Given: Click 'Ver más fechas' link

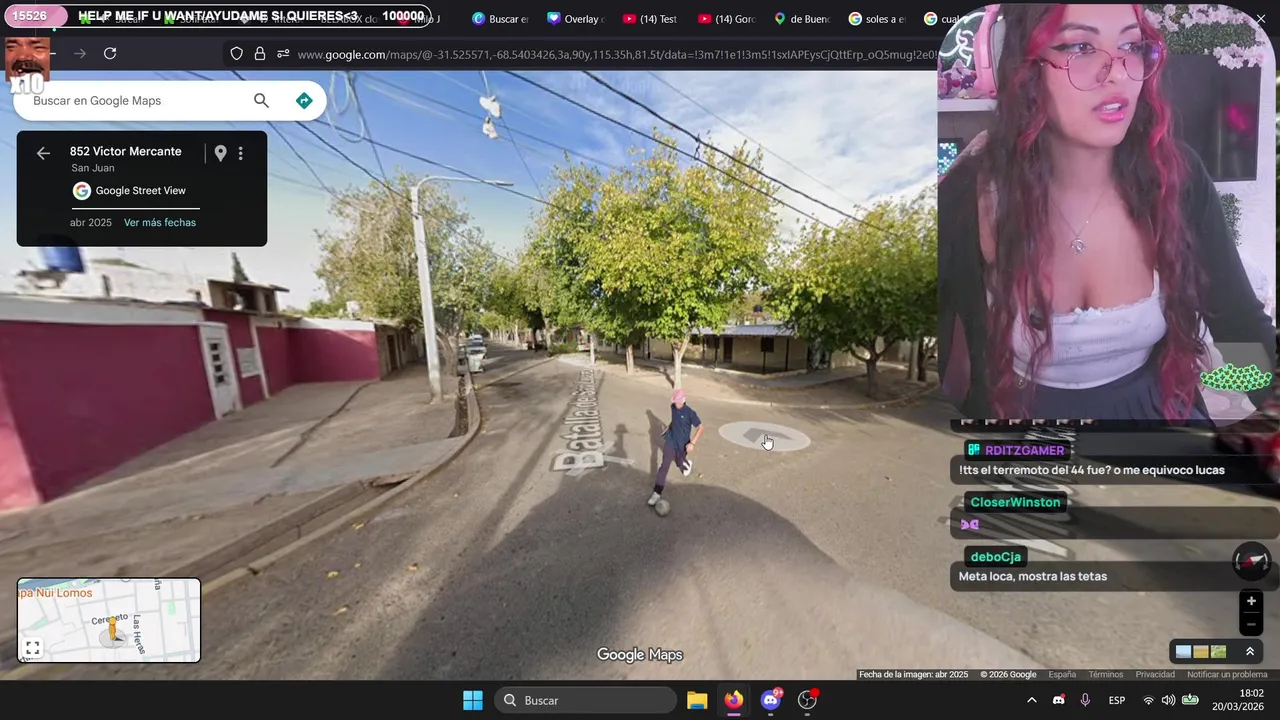Looking at the screenshot, I should pos(160,222).
